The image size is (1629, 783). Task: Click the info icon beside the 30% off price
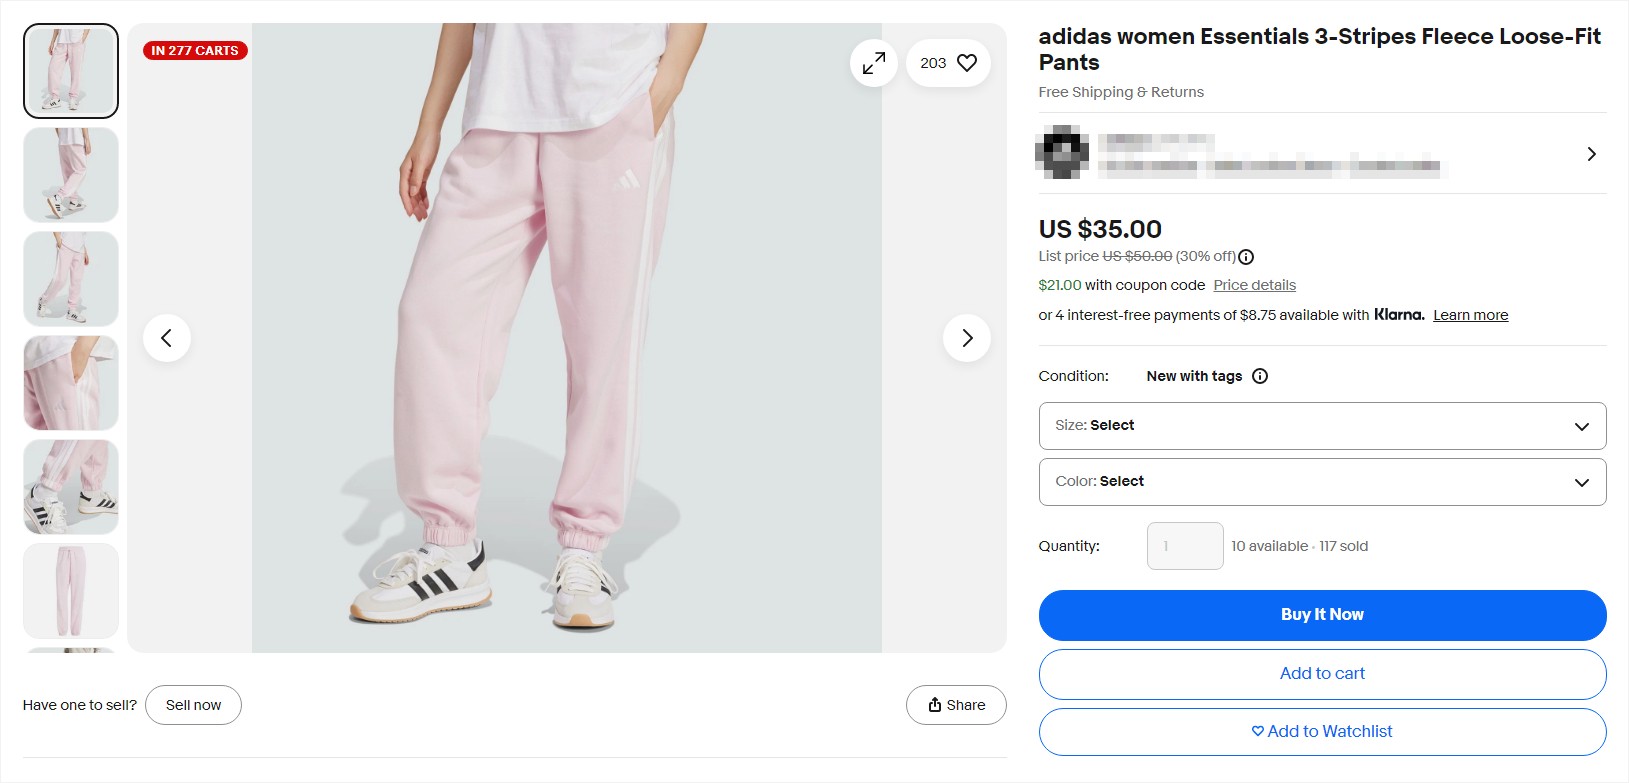coord(1245,256)
